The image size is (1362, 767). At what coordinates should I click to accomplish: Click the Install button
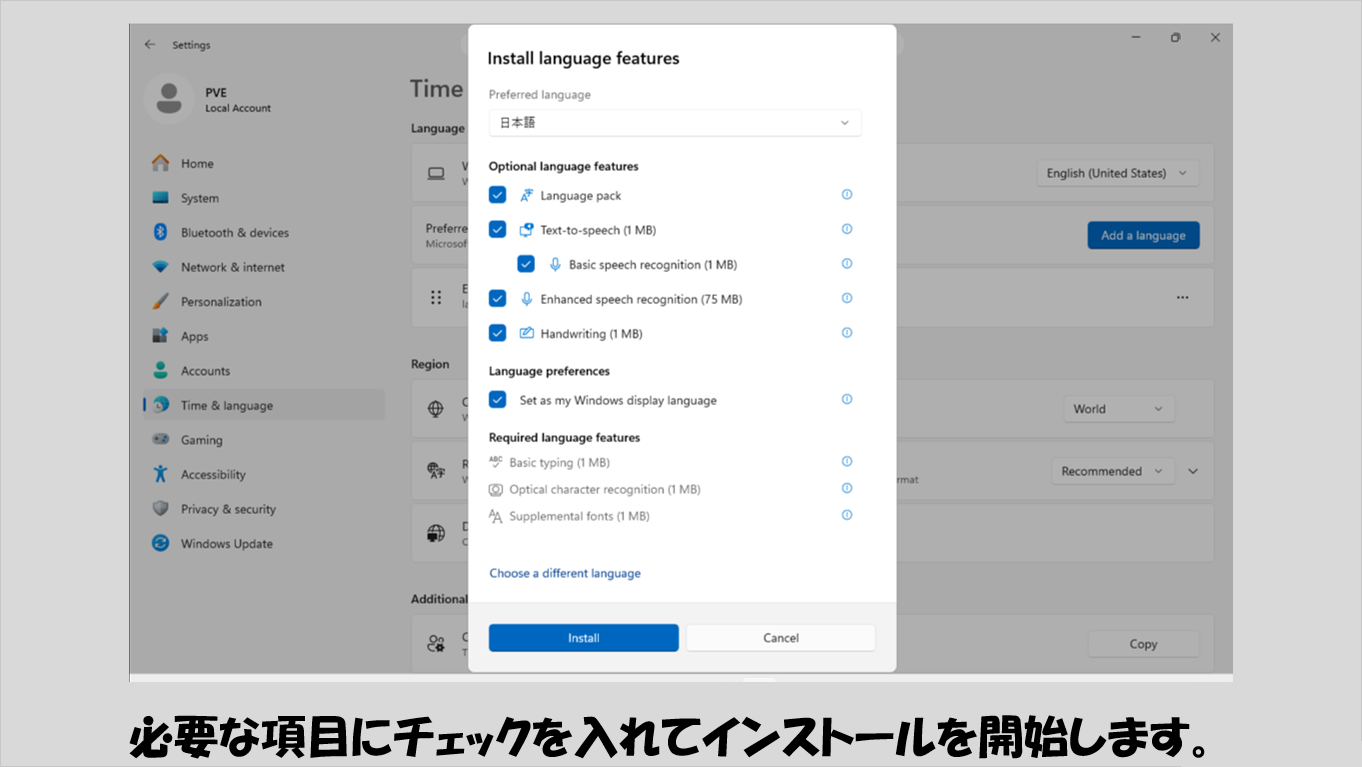[583, 638]
